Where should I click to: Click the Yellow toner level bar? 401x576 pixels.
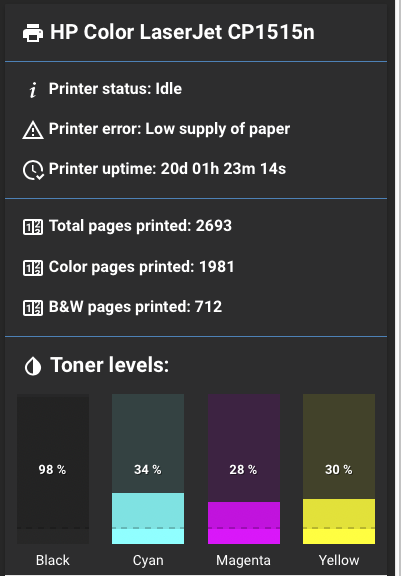[339, 469]
